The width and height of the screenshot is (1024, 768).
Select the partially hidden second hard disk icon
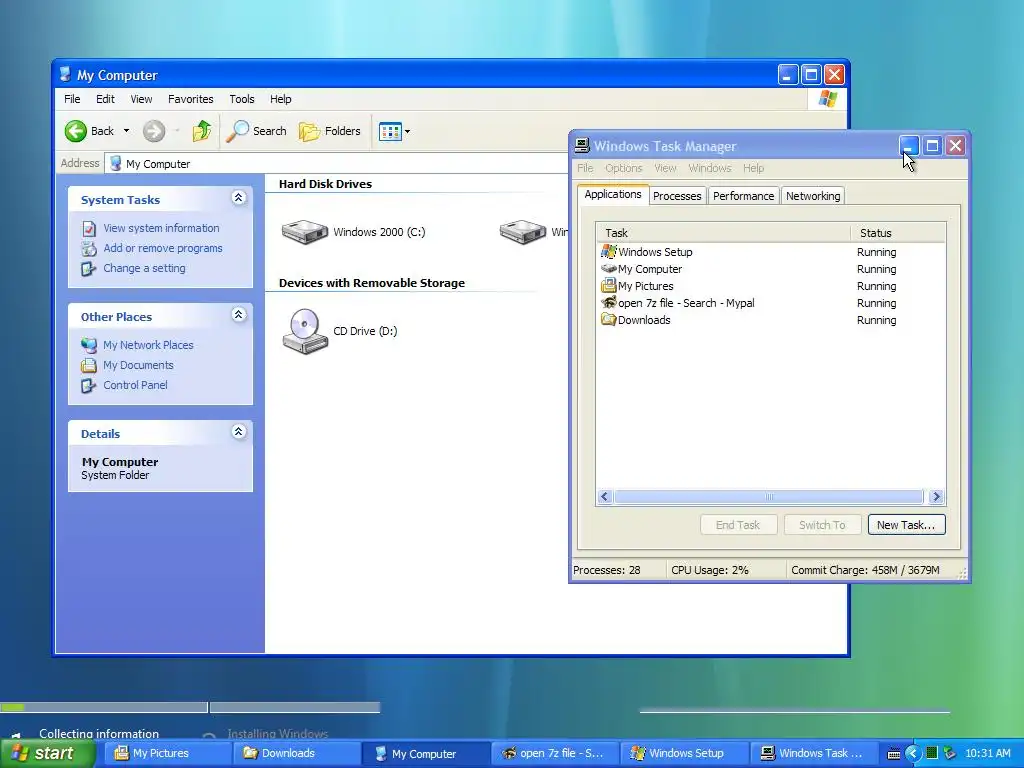pos(522,232)
